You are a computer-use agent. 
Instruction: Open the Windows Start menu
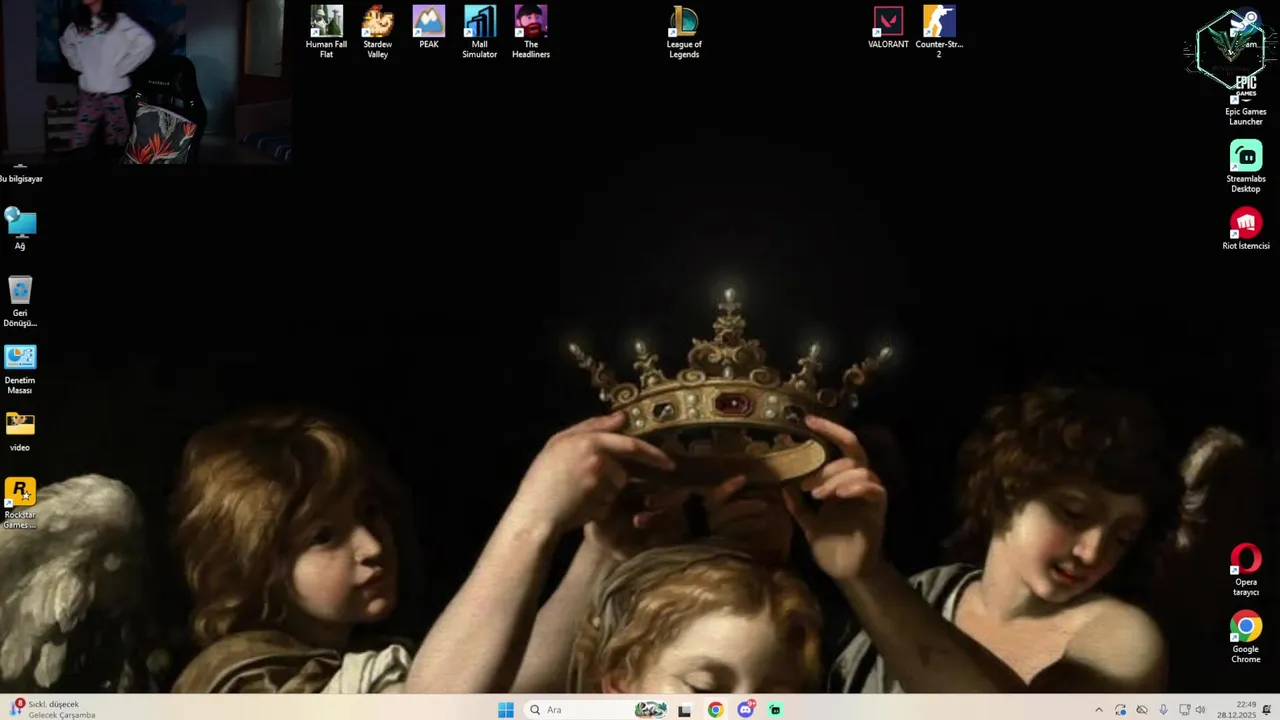tap(506, 710)
